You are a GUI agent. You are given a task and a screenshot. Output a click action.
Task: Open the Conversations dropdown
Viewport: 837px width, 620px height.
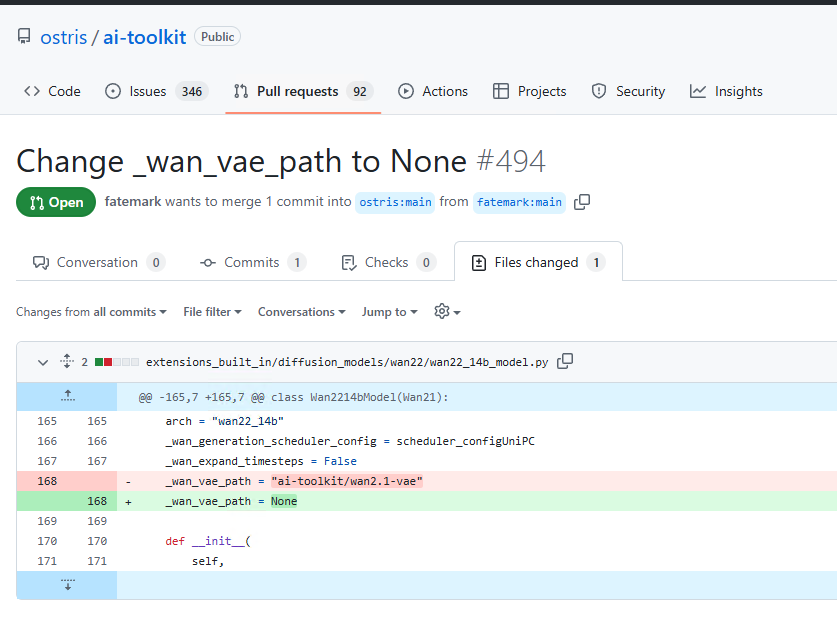(x=302, y=312)
